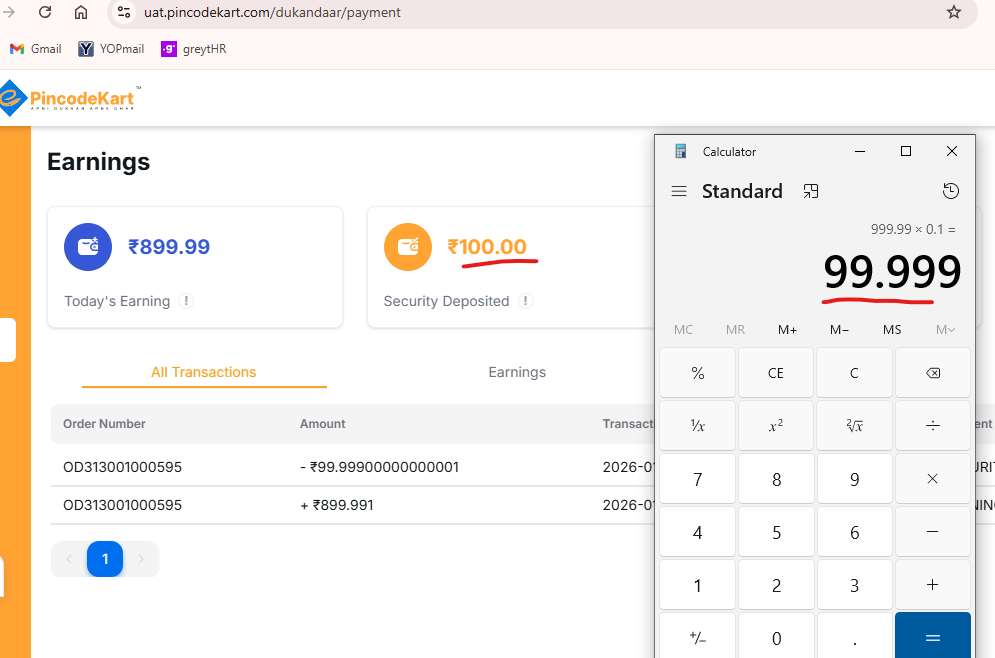Viewport: 995px width, 658px height.
Task: Click the calculator History icon
Action: 951,191
